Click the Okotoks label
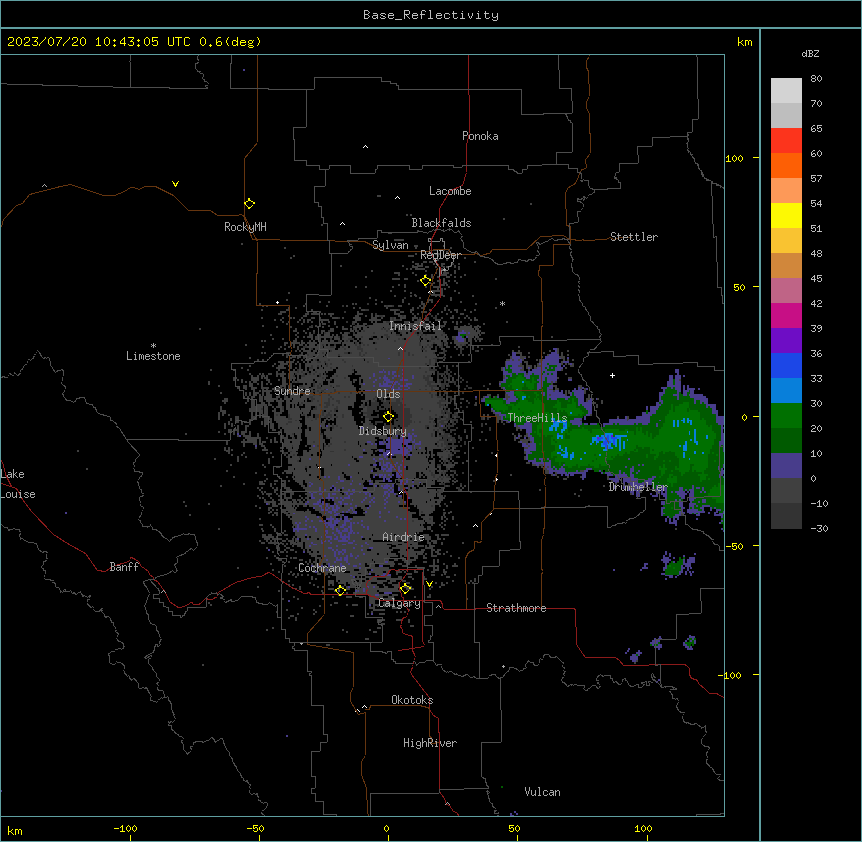862x842 pixels. (412, 700)
